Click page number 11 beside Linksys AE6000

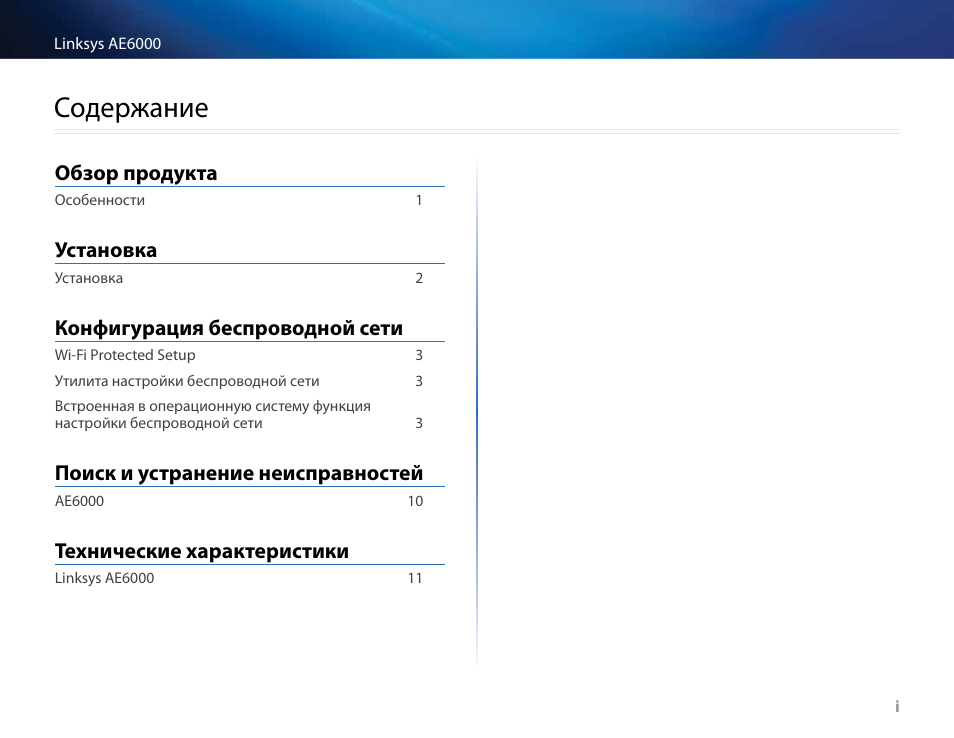pos(415,578)
